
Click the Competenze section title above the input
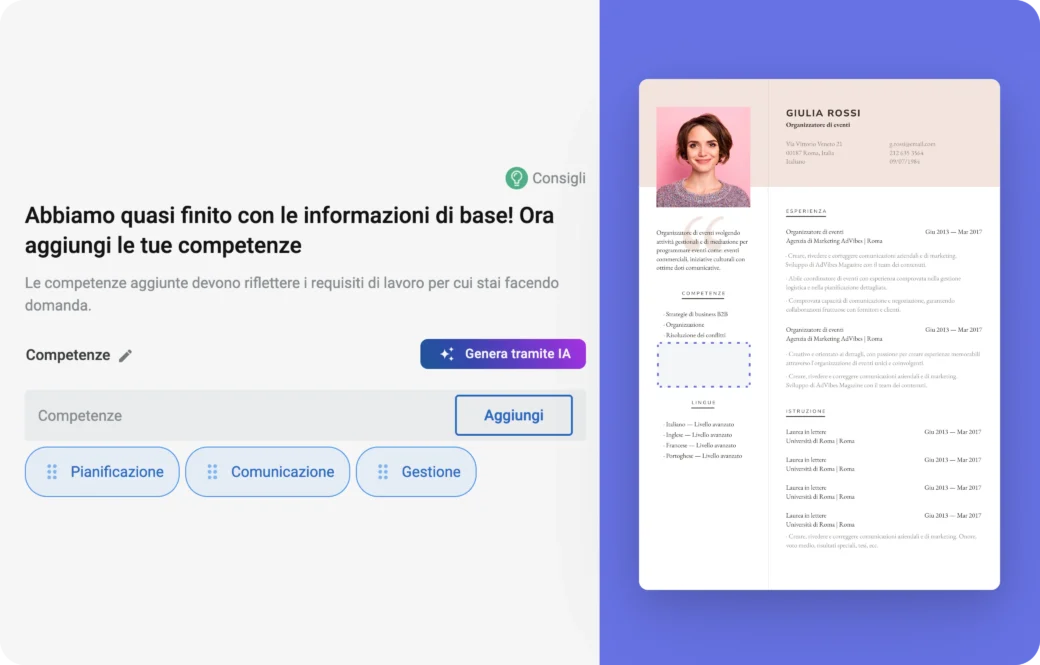(x=67, y=355)
